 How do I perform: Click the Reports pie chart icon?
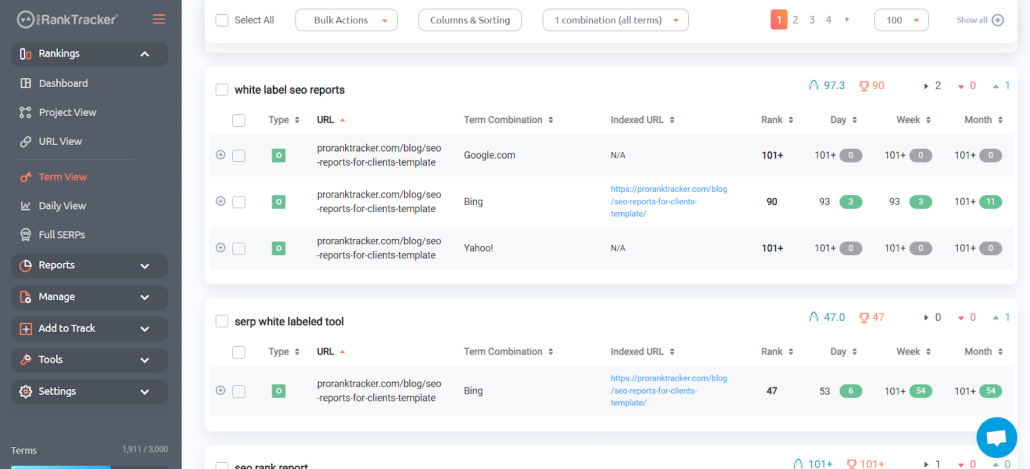pyautogui.click(x=26, y=265)
